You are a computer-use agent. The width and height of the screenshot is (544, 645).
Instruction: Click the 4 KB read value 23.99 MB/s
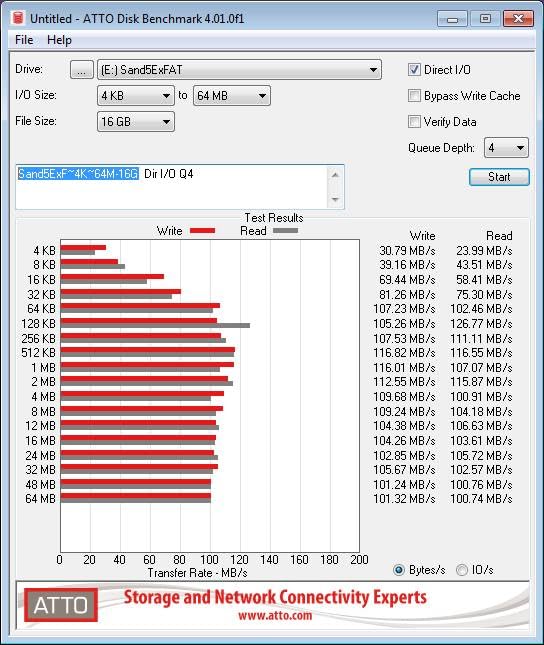(x=484, y=251)
